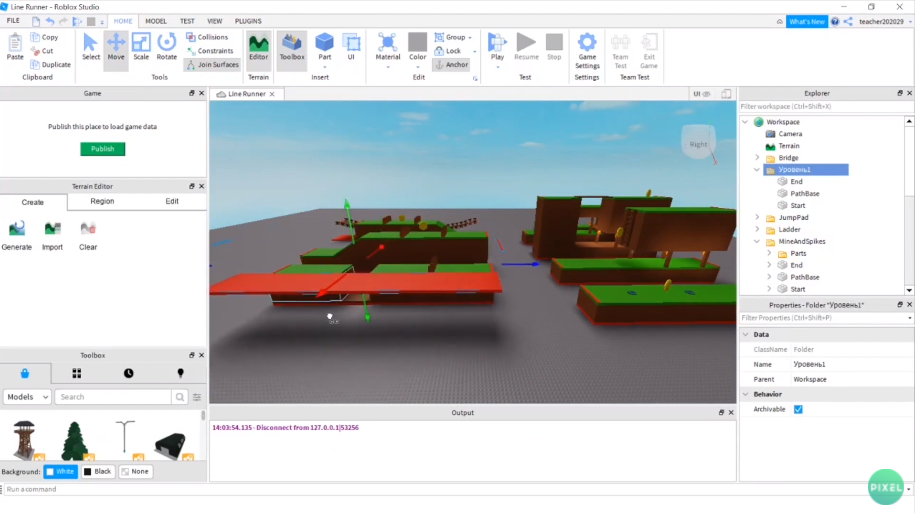This screenshot has height=513, width=915.
Task: Import terrain heightmap
Action: (x=52, y=236)
